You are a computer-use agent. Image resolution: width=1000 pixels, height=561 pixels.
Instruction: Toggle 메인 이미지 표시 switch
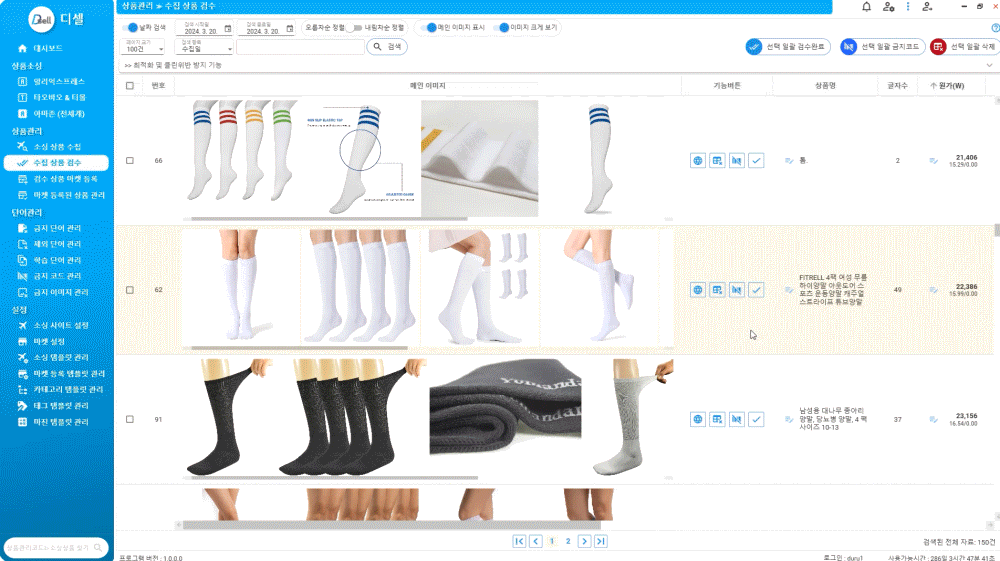[x=429, y=27]
